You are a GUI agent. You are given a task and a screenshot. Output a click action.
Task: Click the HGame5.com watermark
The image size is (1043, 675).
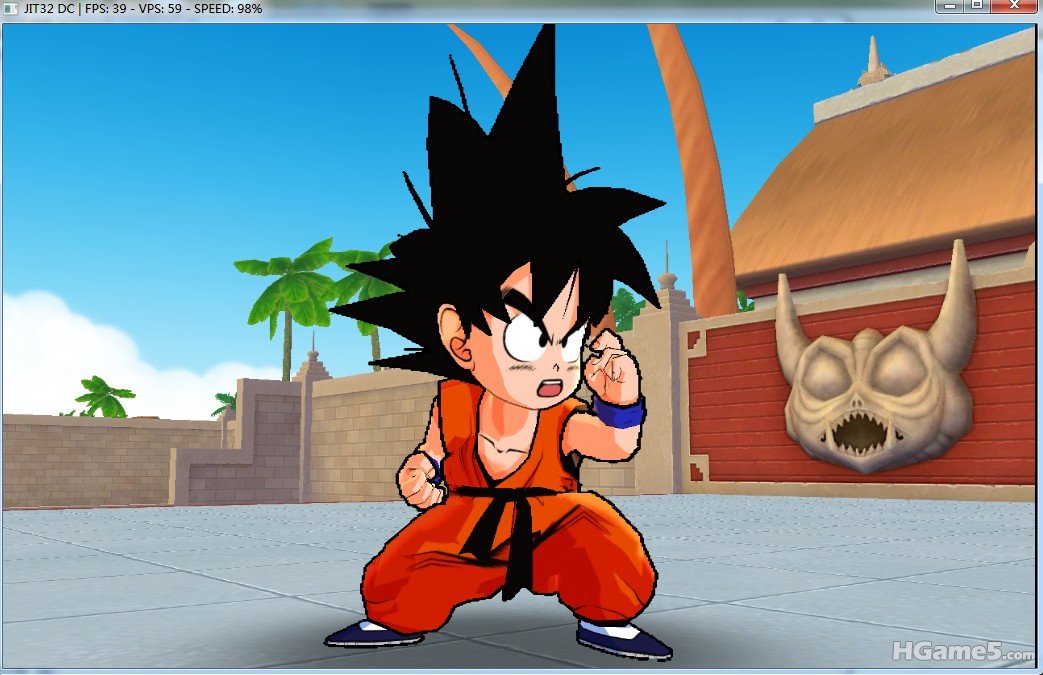pyautogui.click(x=964, y=652)
